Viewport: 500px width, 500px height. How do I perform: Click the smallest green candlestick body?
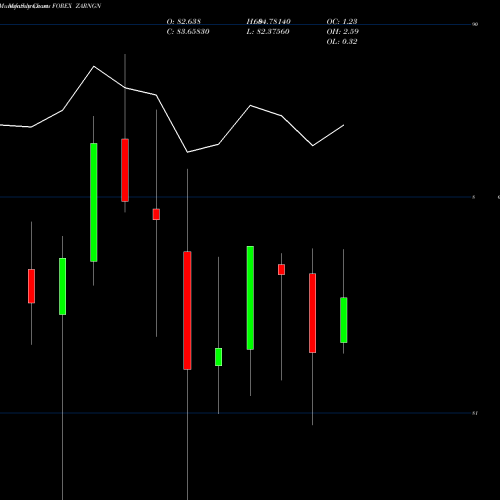tap(219, 357)
